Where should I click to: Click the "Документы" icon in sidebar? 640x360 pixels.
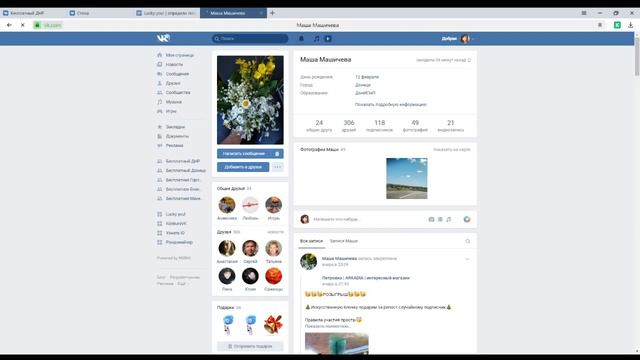pyautogui.click(x=160, y=136)
